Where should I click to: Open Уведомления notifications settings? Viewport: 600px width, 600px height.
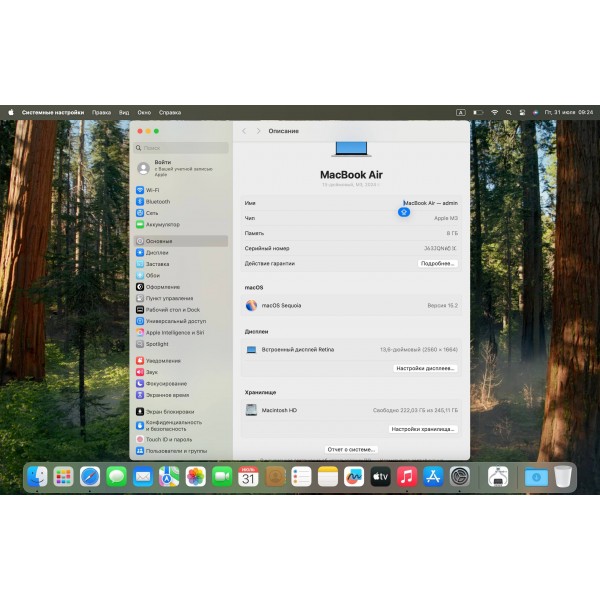[x=158, y=361]
